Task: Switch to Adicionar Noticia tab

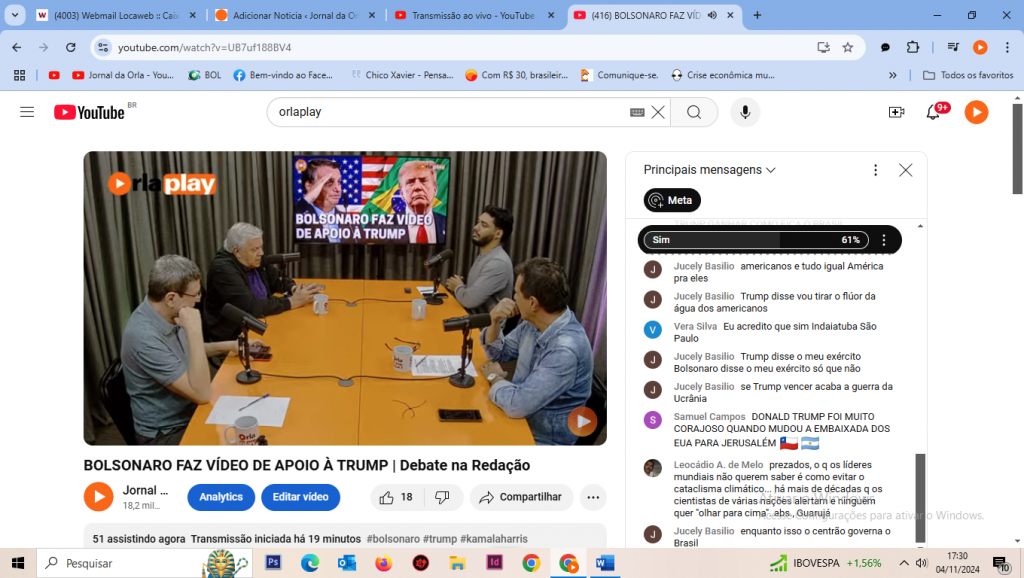Action: (x=295, y=15)
